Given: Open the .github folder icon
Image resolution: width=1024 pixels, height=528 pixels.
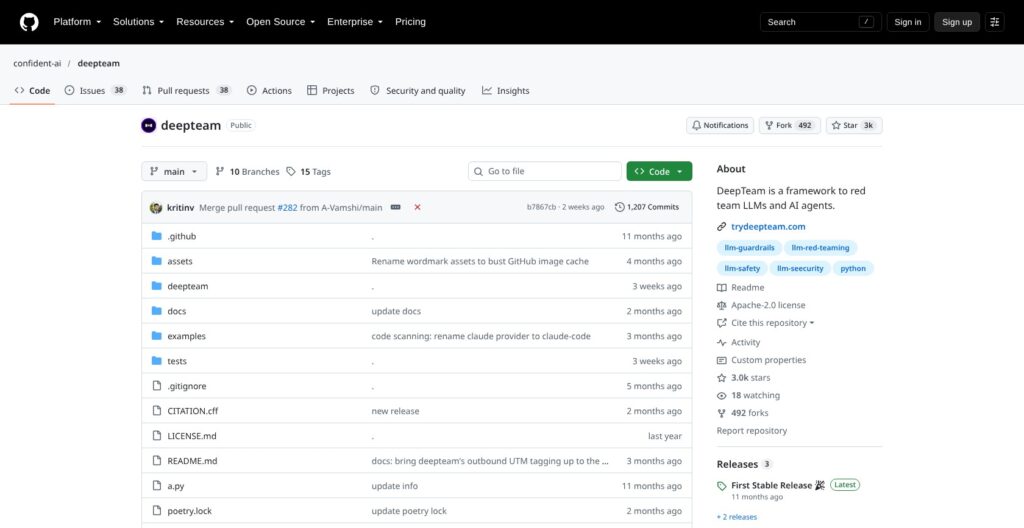Looking at the screenshot, I should [157, 236].
